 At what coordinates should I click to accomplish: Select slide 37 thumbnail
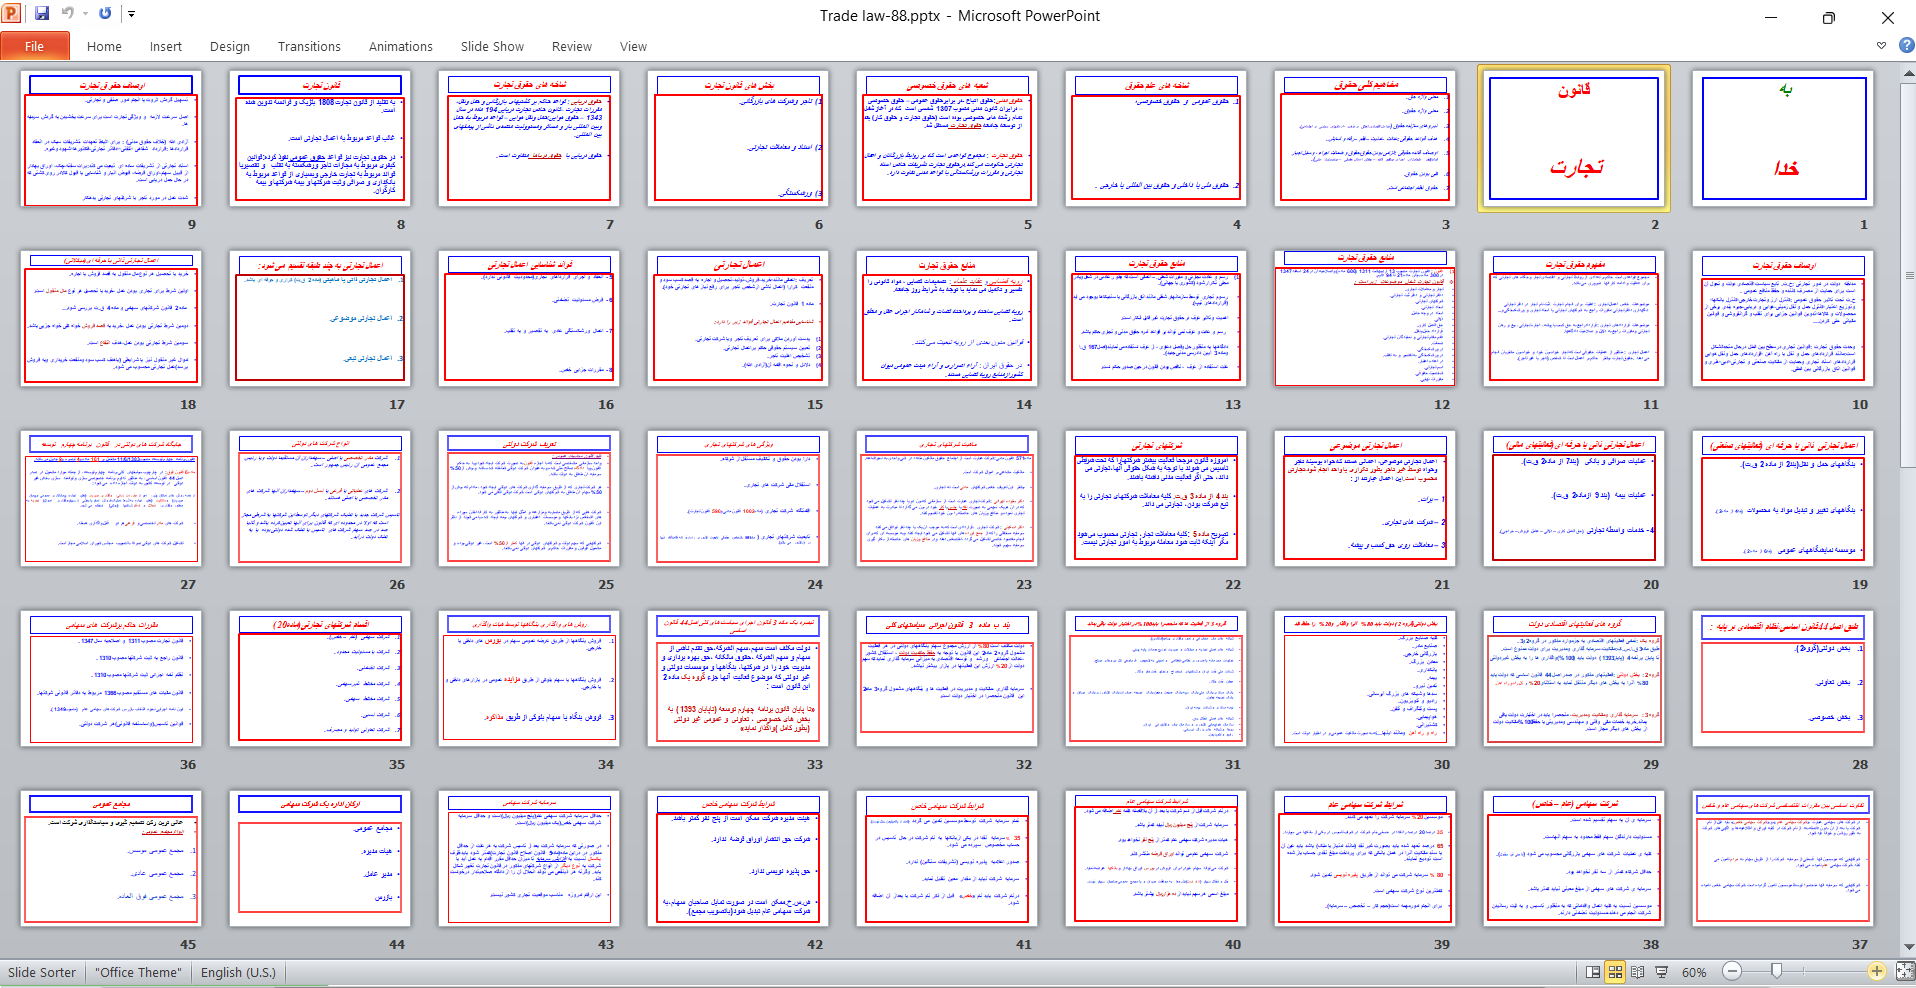click(1783, 859)
